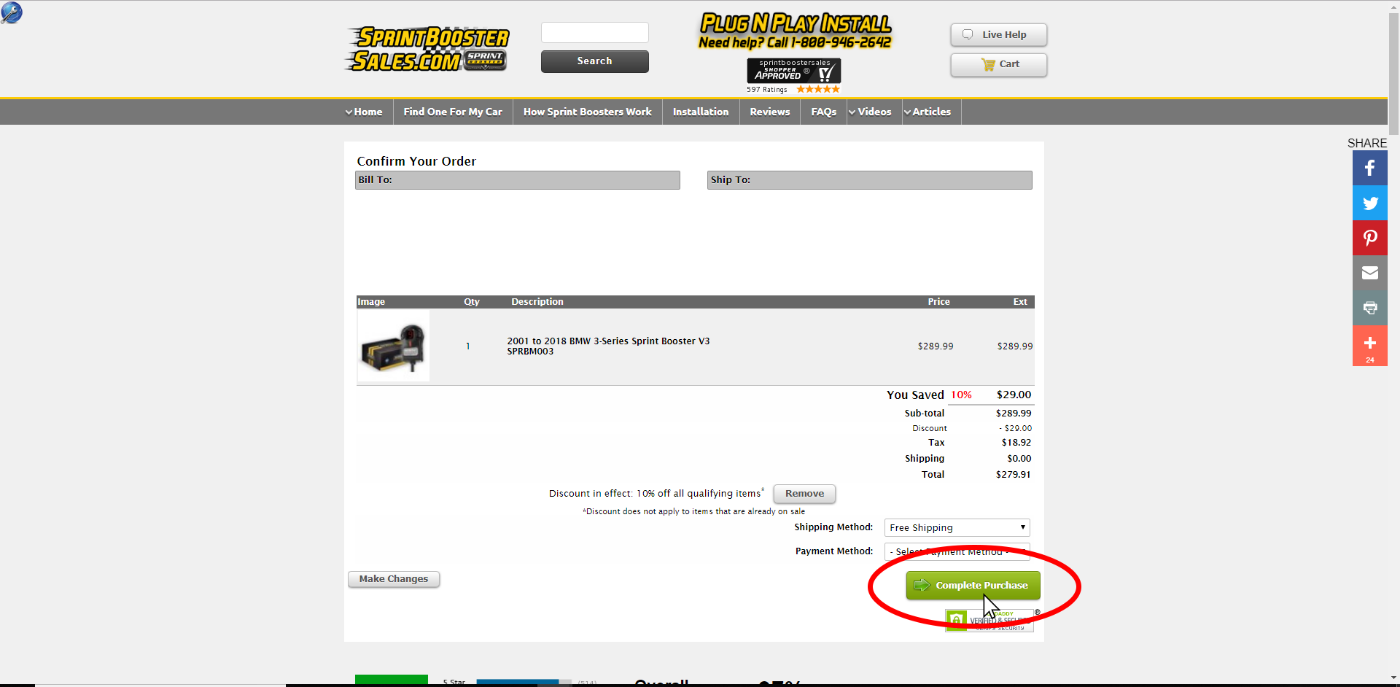Image resolution: width=1400 pixels, height=687 pixels.
Task: Click the Make Changes button
Action: pos(394,579)
